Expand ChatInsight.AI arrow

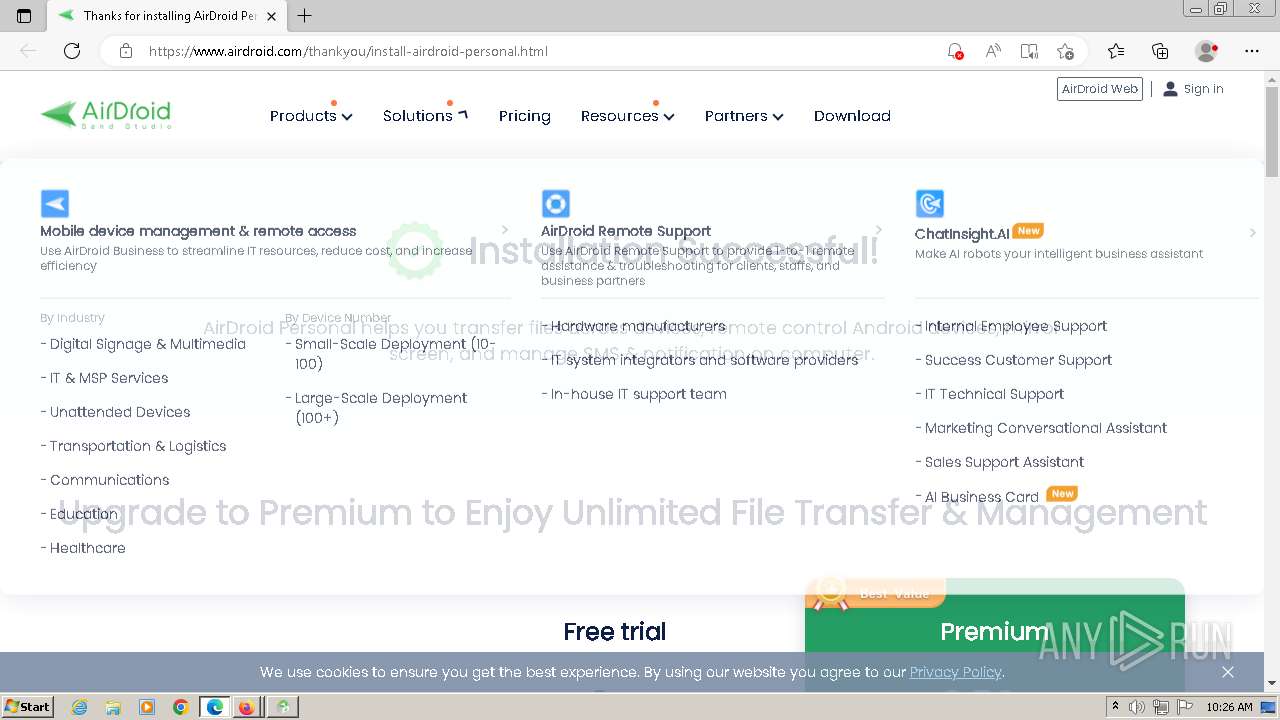pos(1252,233)
